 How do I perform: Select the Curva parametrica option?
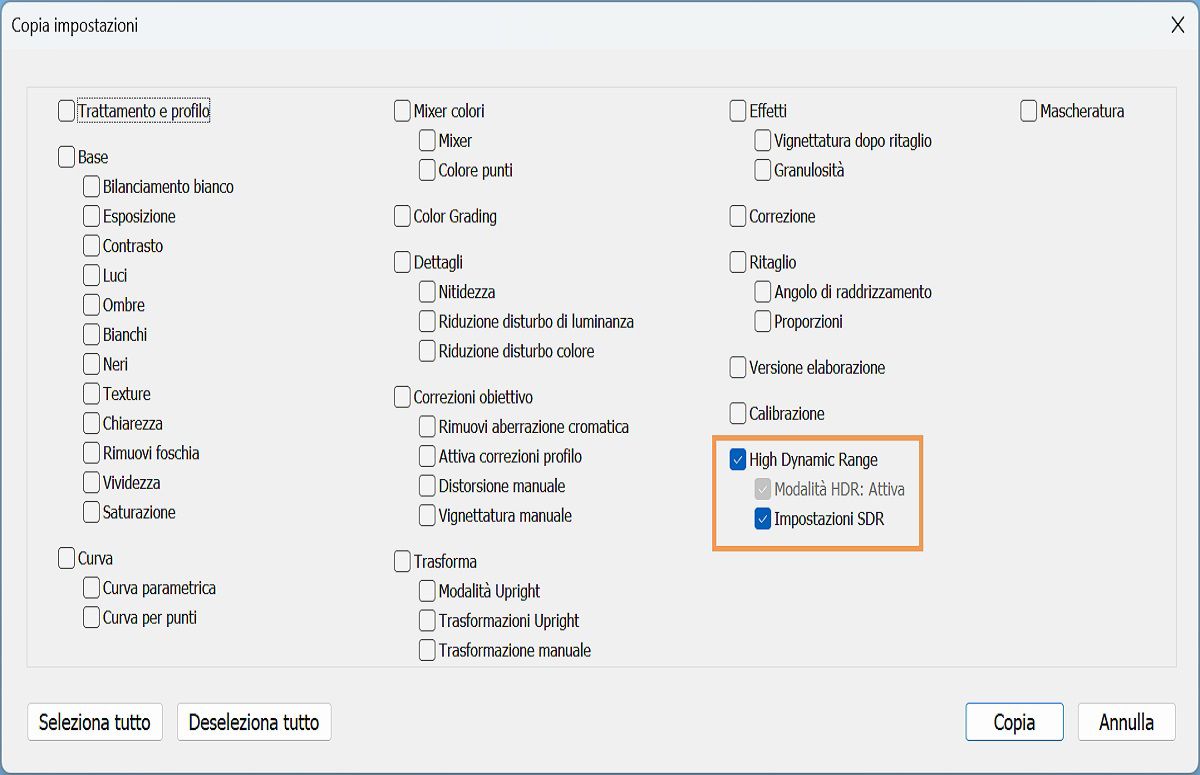coord(90,588)
